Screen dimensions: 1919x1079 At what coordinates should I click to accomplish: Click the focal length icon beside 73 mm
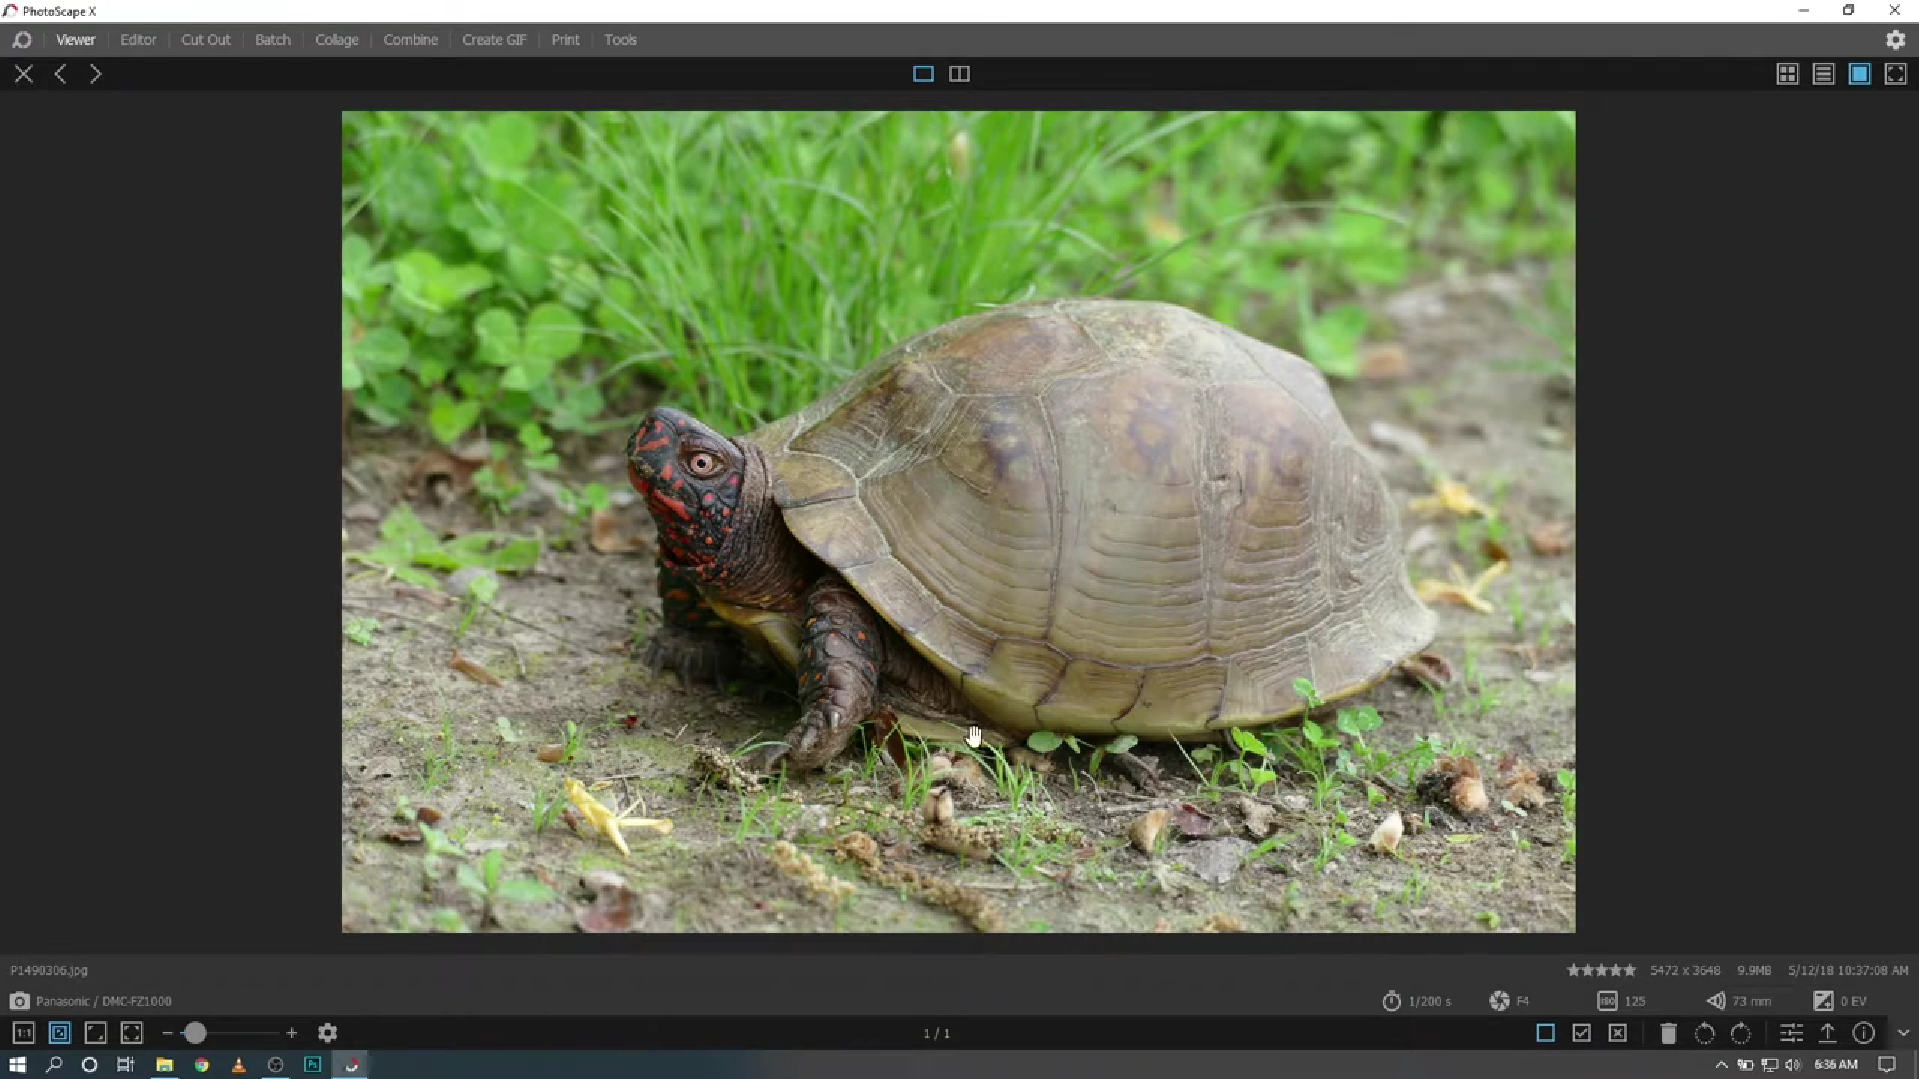coord(1715,1001)
